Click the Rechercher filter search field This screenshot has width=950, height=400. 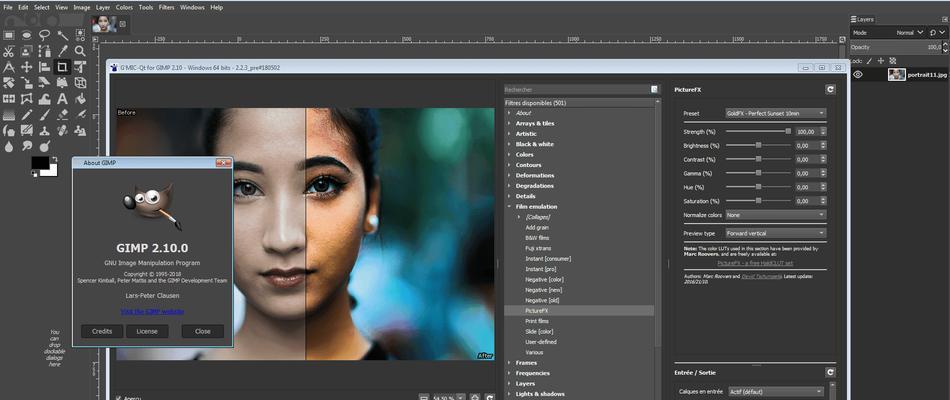[577, 89]
